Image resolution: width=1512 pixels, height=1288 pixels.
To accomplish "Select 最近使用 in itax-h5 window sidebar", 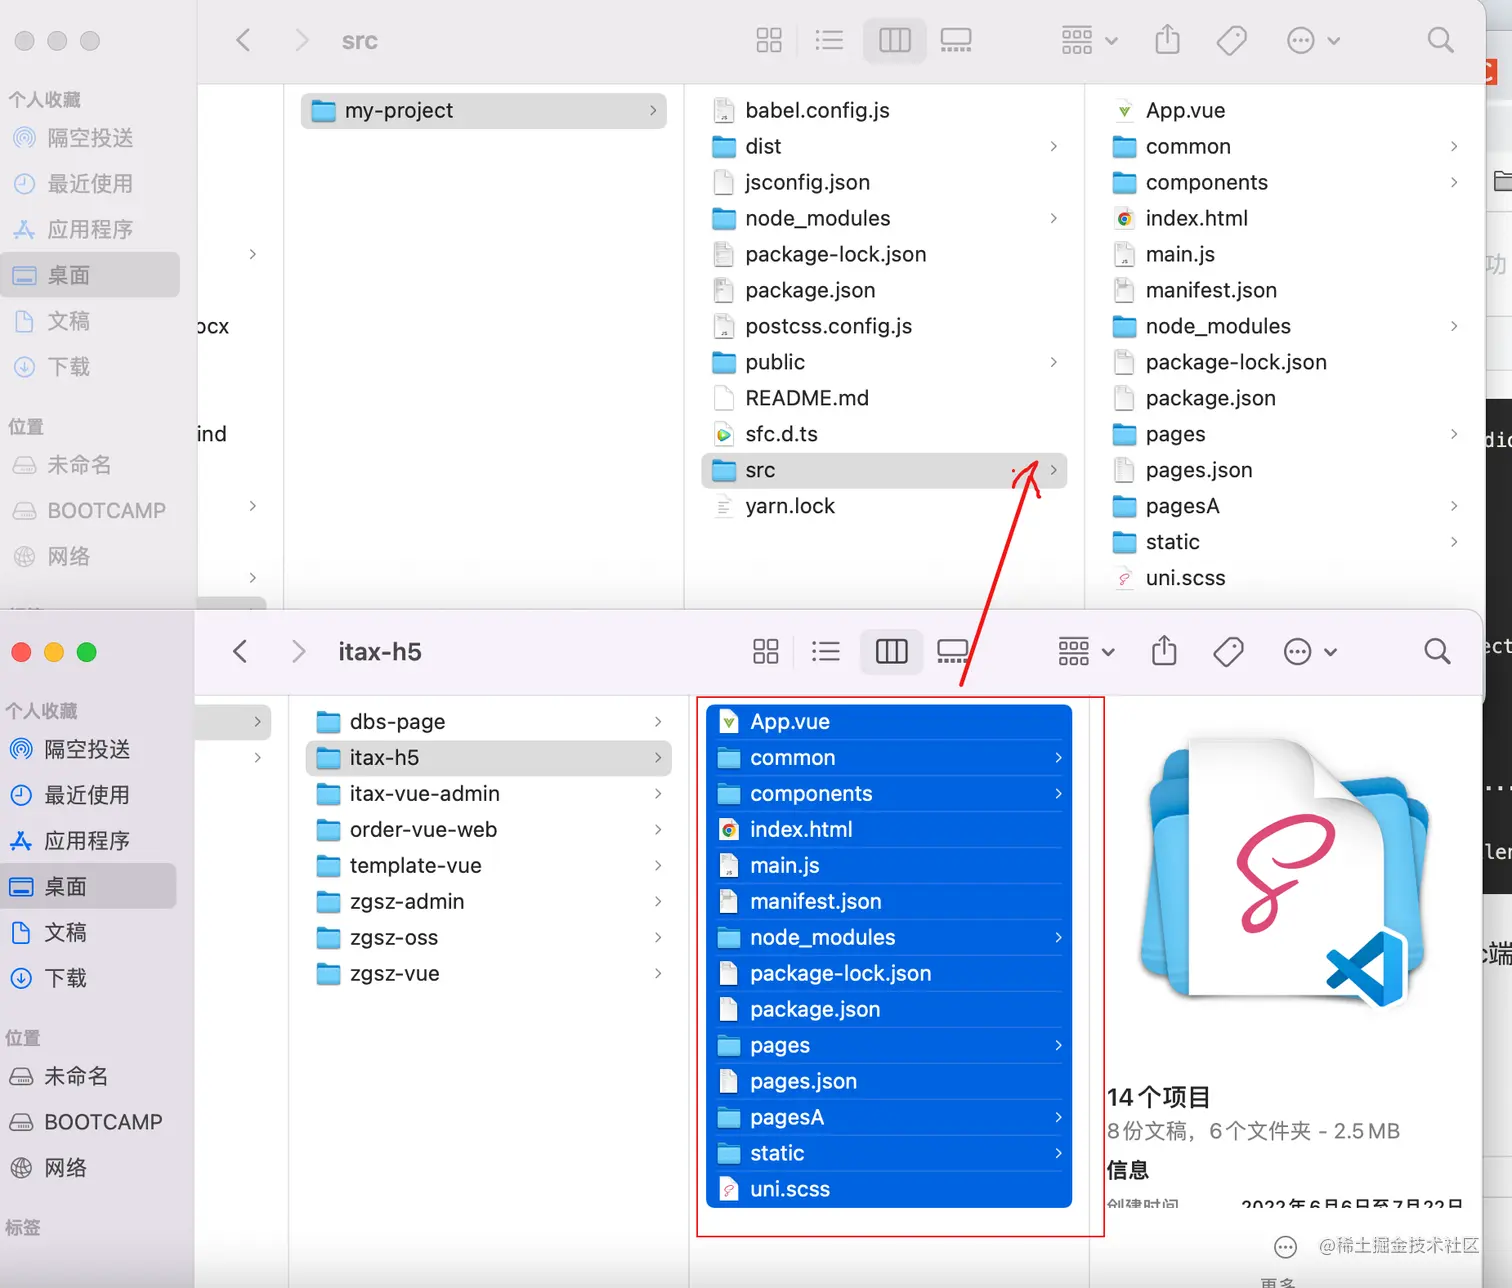I will (88, 795).
